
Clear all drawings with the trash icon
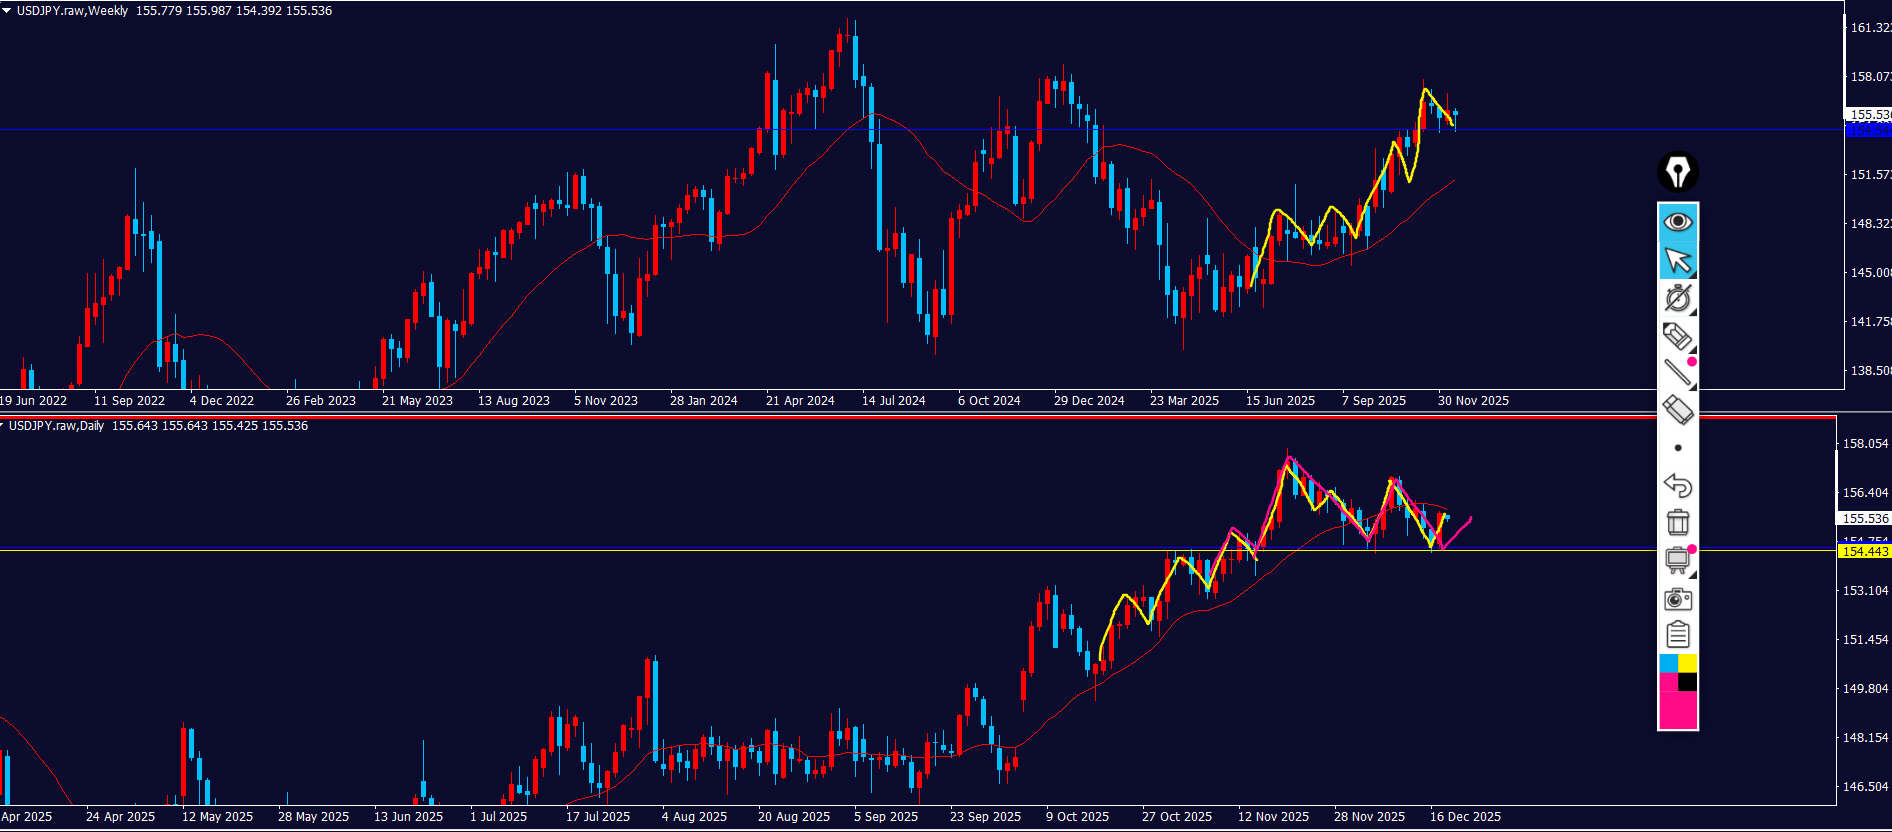pos(1677,523)
